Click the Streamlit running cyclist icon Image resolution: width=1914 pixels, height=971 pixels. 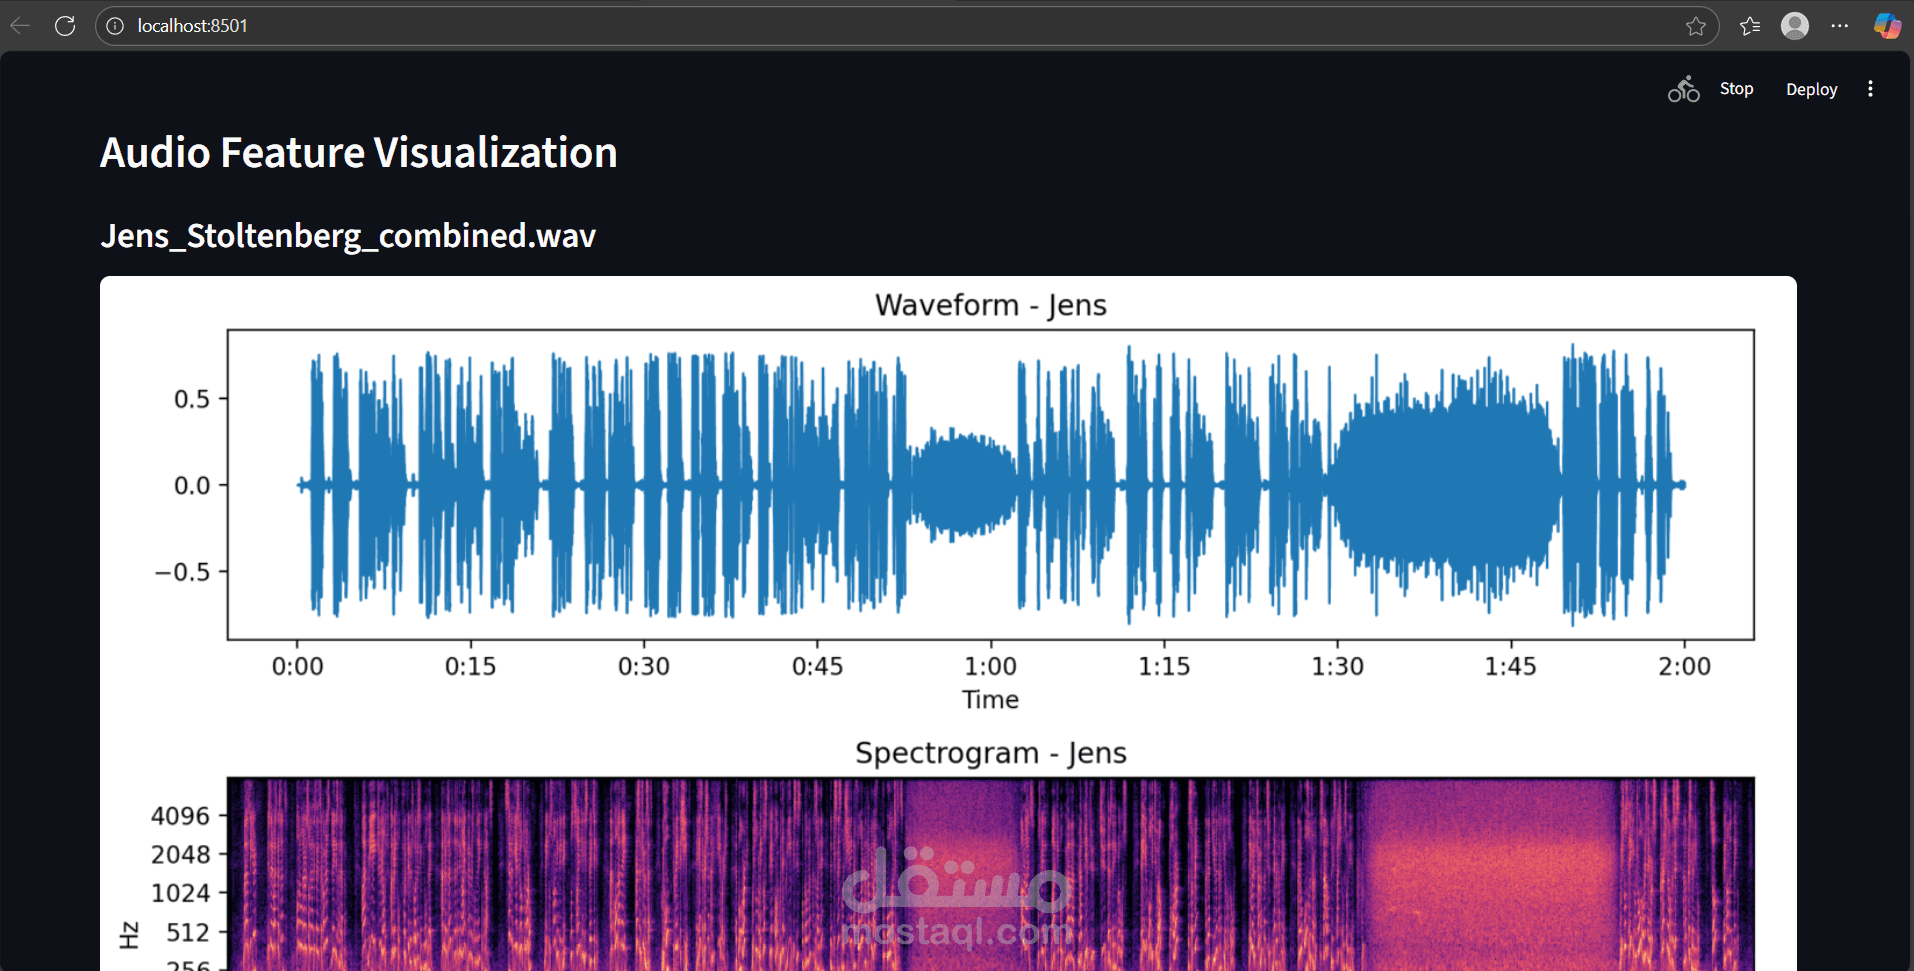(x=1683, y=89)
